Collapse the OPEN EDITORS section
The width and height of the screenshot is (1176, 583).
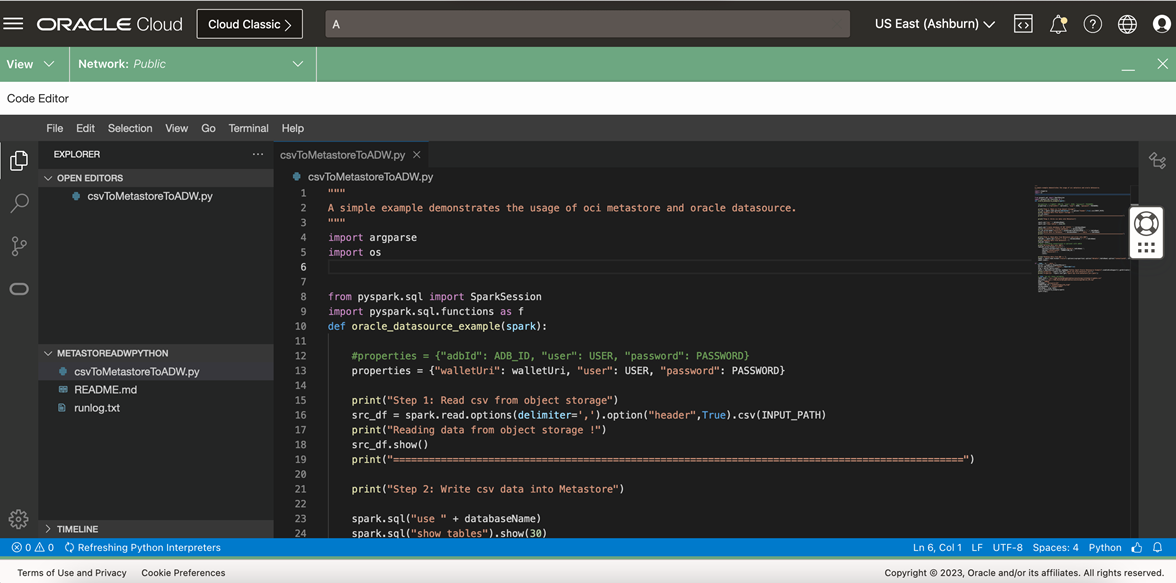(48, 177)
